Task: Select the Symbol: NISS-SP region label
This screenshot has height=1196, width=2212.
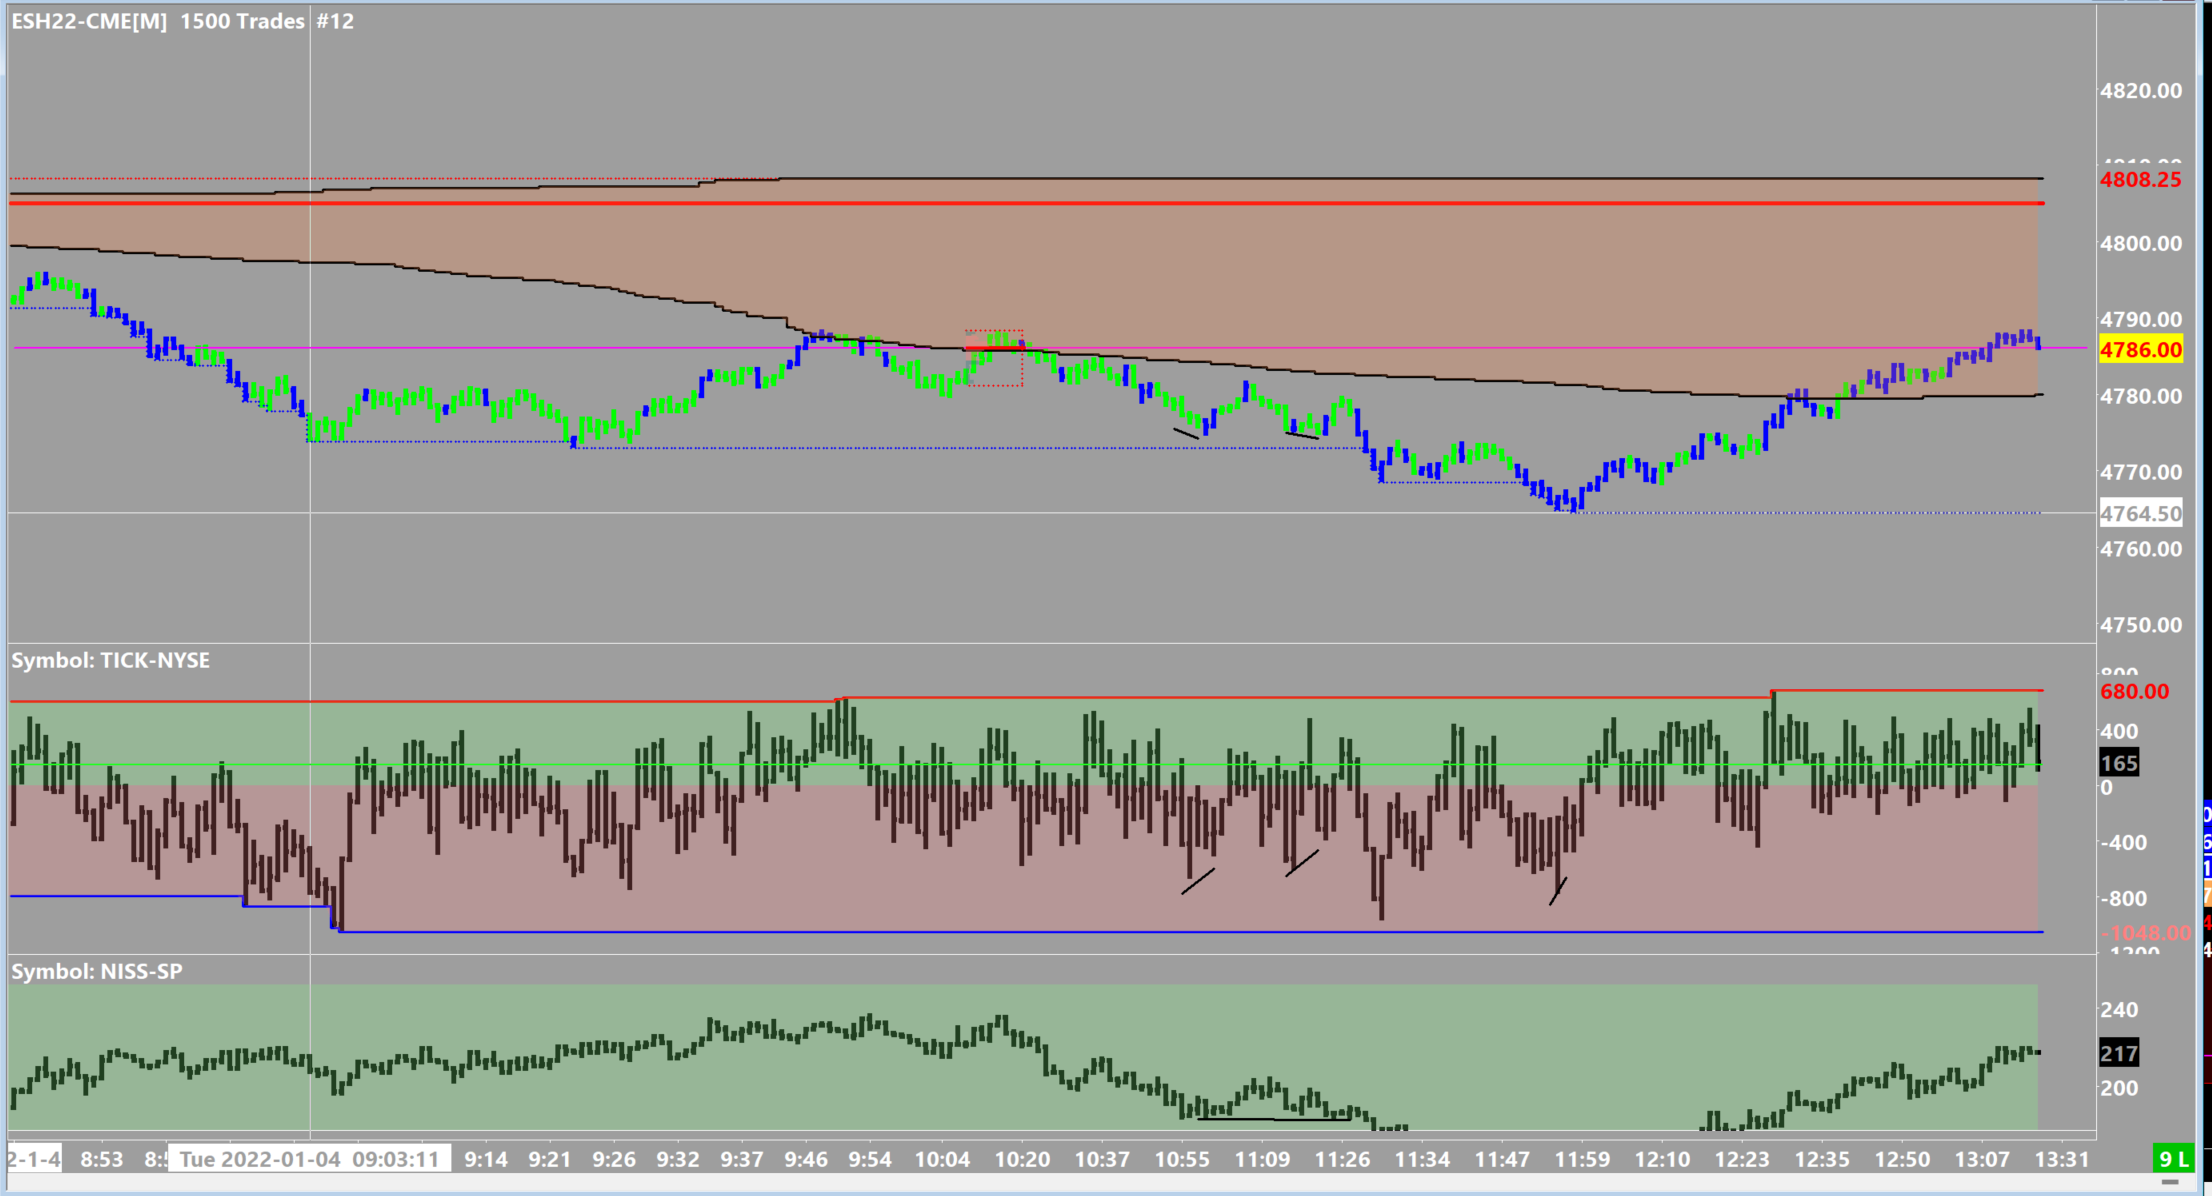Action: (97, 972)
